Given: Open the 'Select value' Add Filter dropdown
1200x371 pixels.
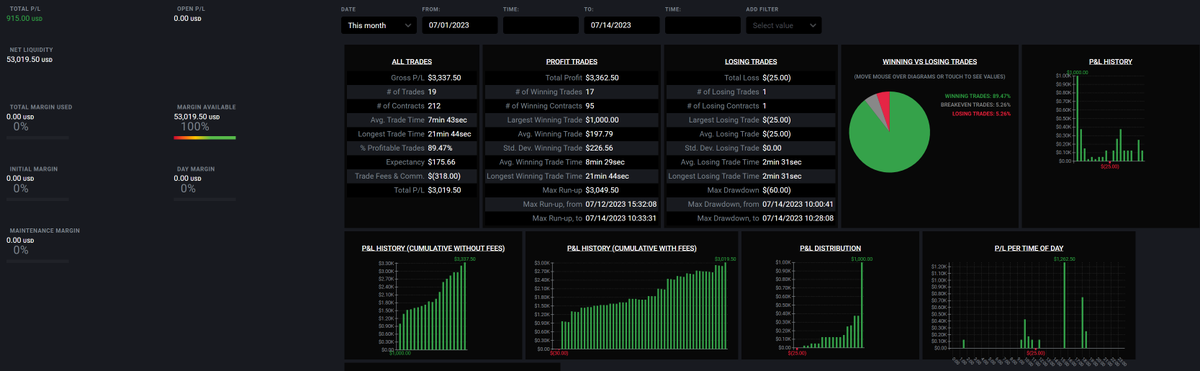Looking at the screenshot, I should coord(784,25).
